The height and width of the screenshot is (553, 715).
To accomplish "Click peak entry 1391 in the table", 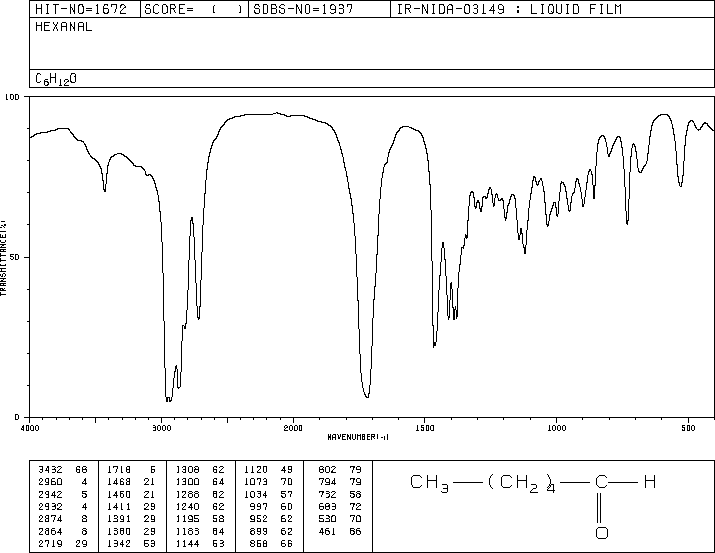I will coord(119,519).
